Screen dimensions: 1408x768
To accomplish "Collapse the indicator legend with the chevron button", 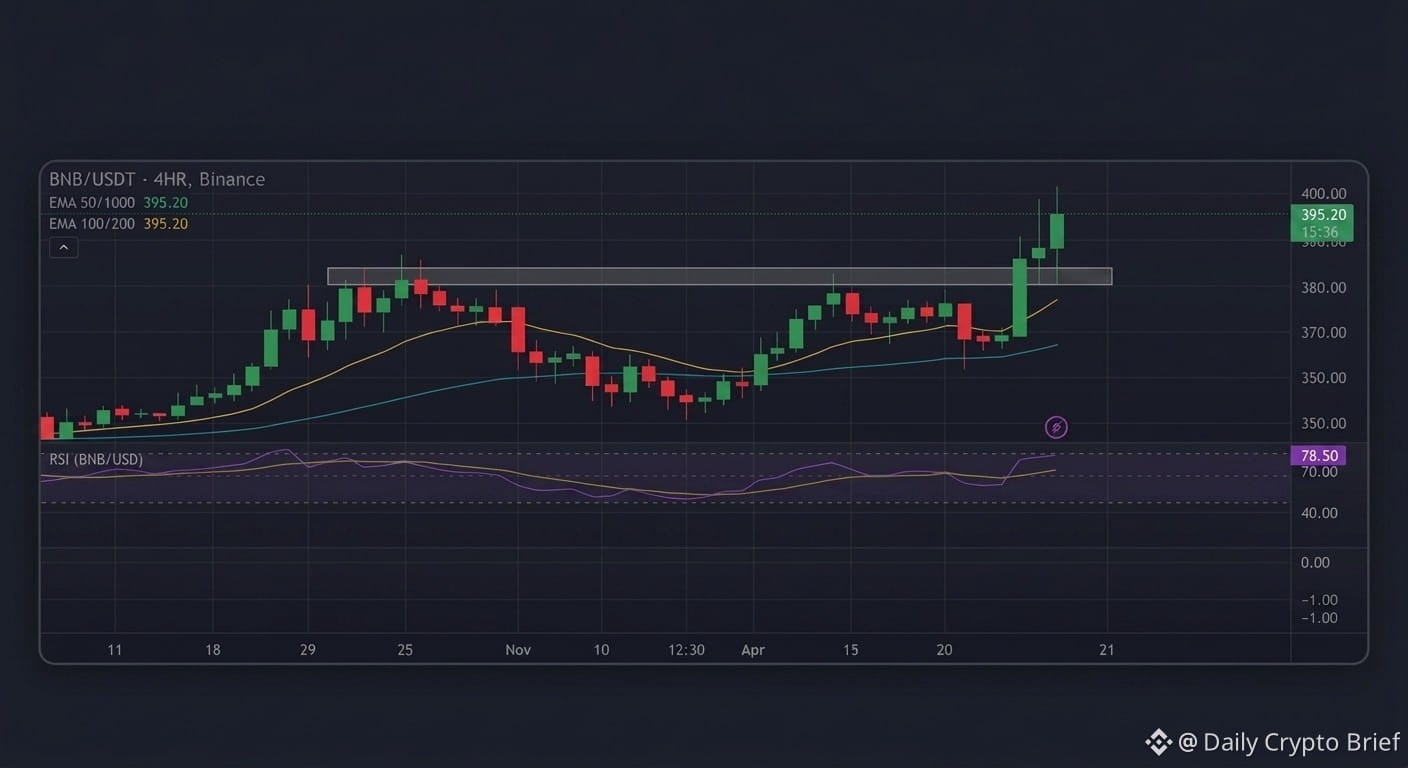I will click(x=63, y=247).
